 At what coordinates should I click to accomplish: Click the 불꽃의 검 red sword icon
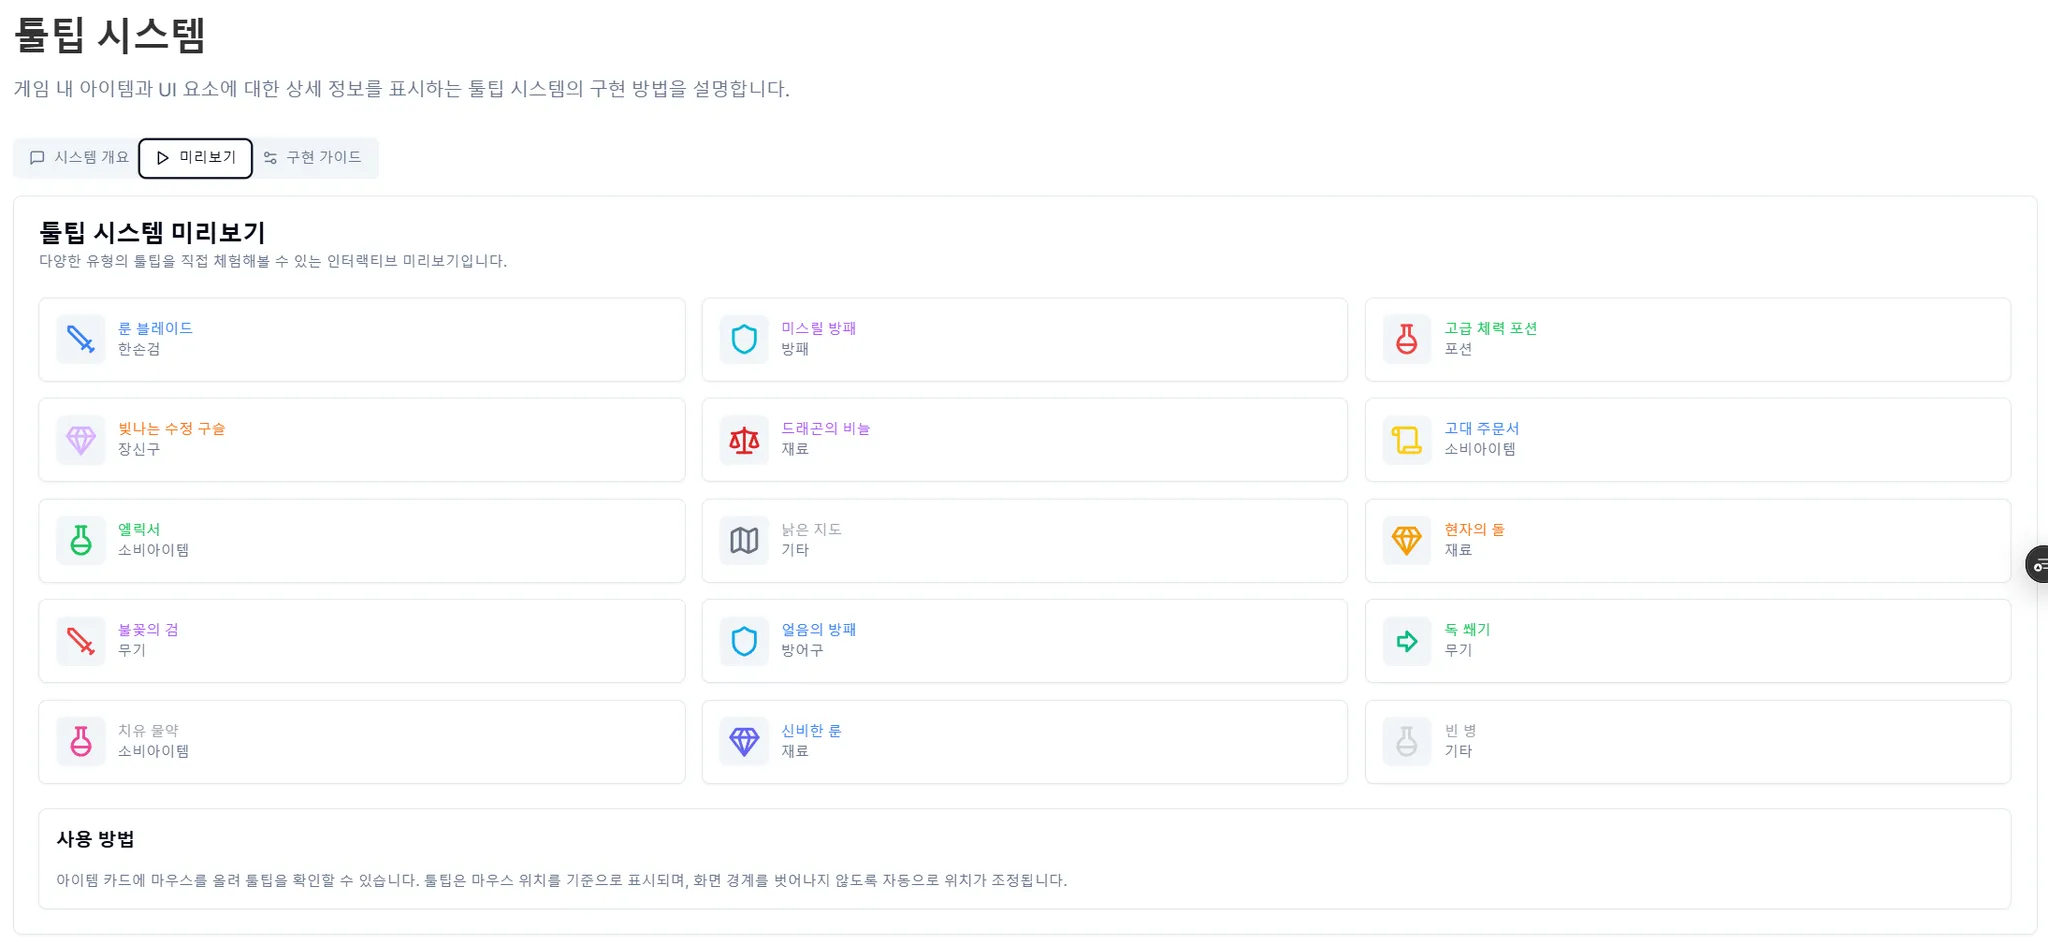click(x=81, y=641)
